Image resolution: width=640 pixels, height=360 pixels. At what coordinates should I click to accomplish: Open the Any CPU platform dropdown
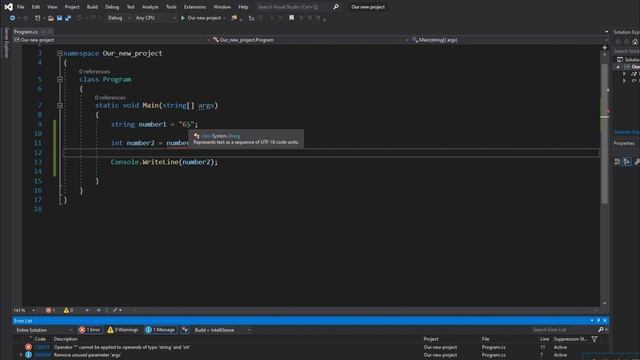pos(155,18)
